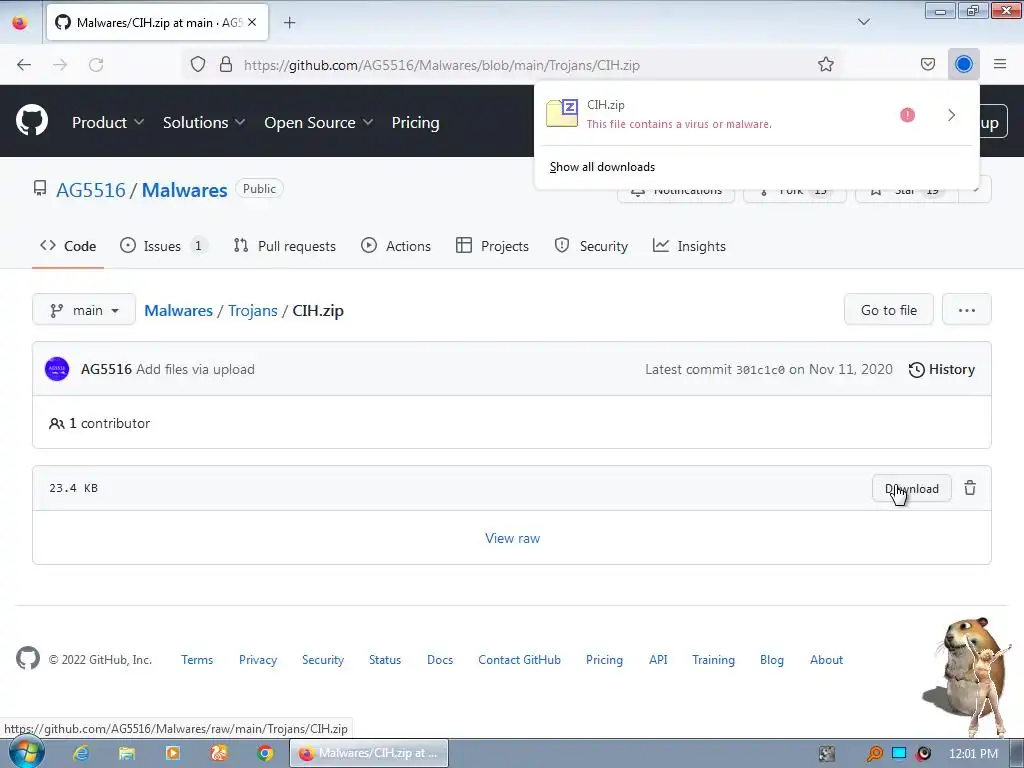
Task: List all tabs chevron
Action: 864,22
